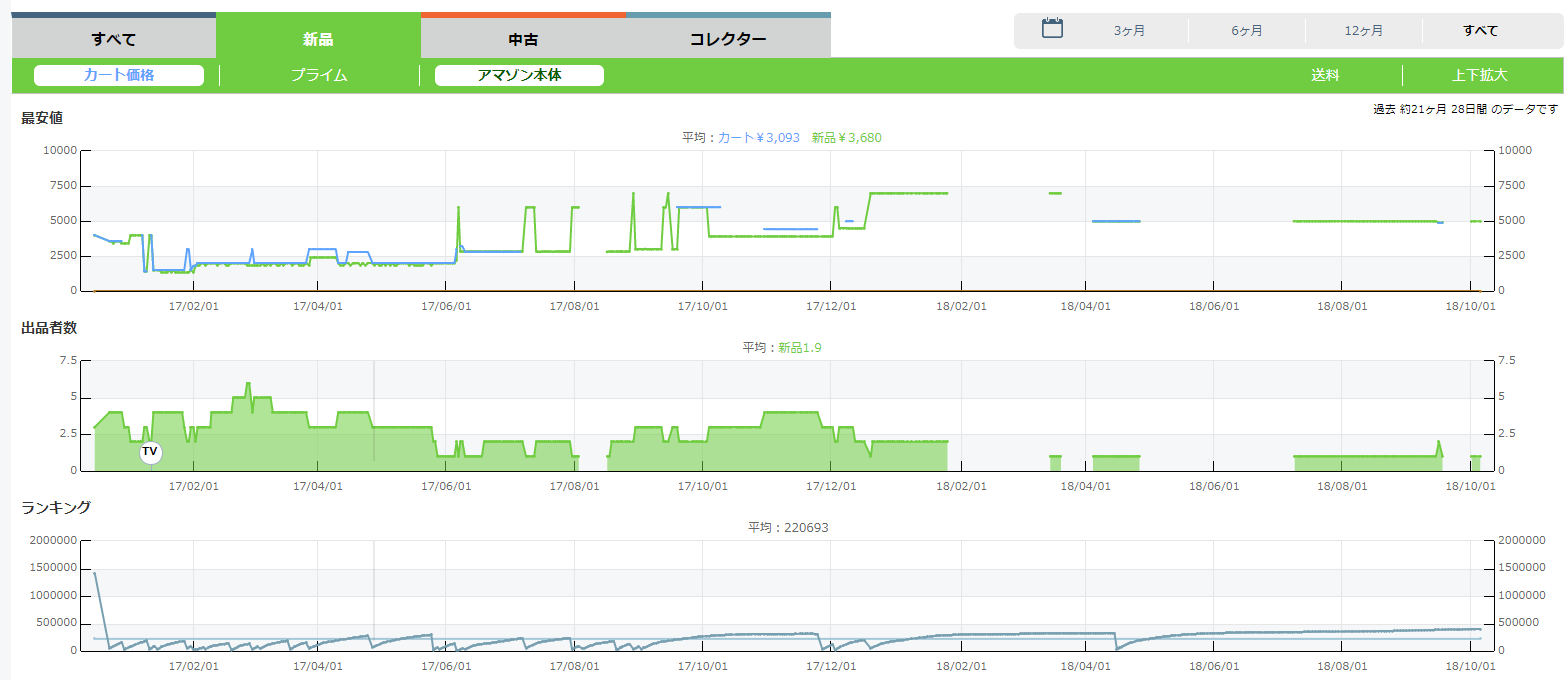The width and height of the screenshot is (1564, 680).
Task: Show すべて period in date range
Action: [x=1480, y=31]
